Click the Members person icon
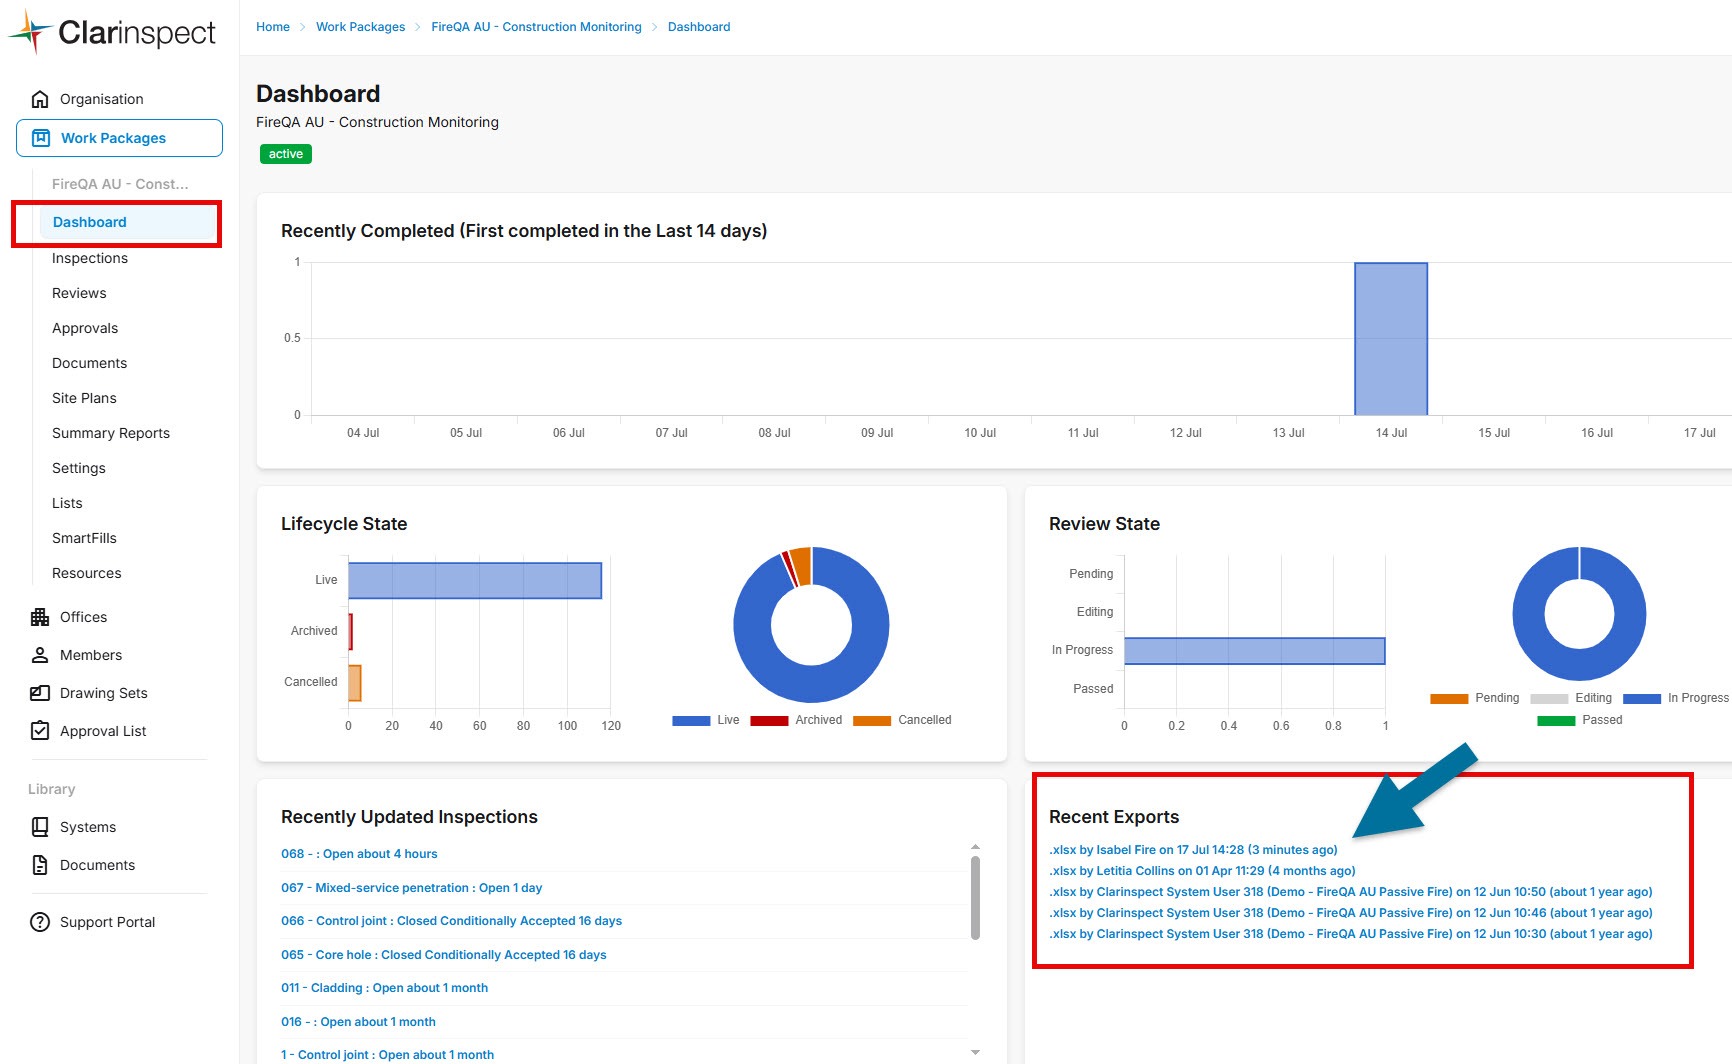 [40, 655]
